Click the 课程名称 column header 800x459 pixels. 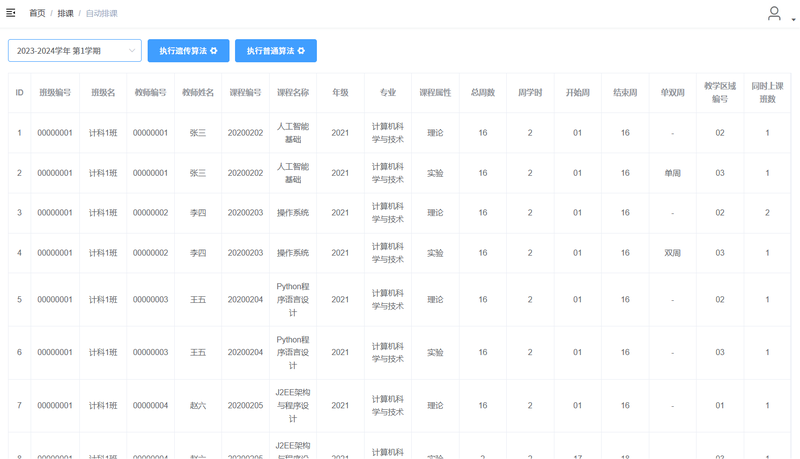[293, 93]
